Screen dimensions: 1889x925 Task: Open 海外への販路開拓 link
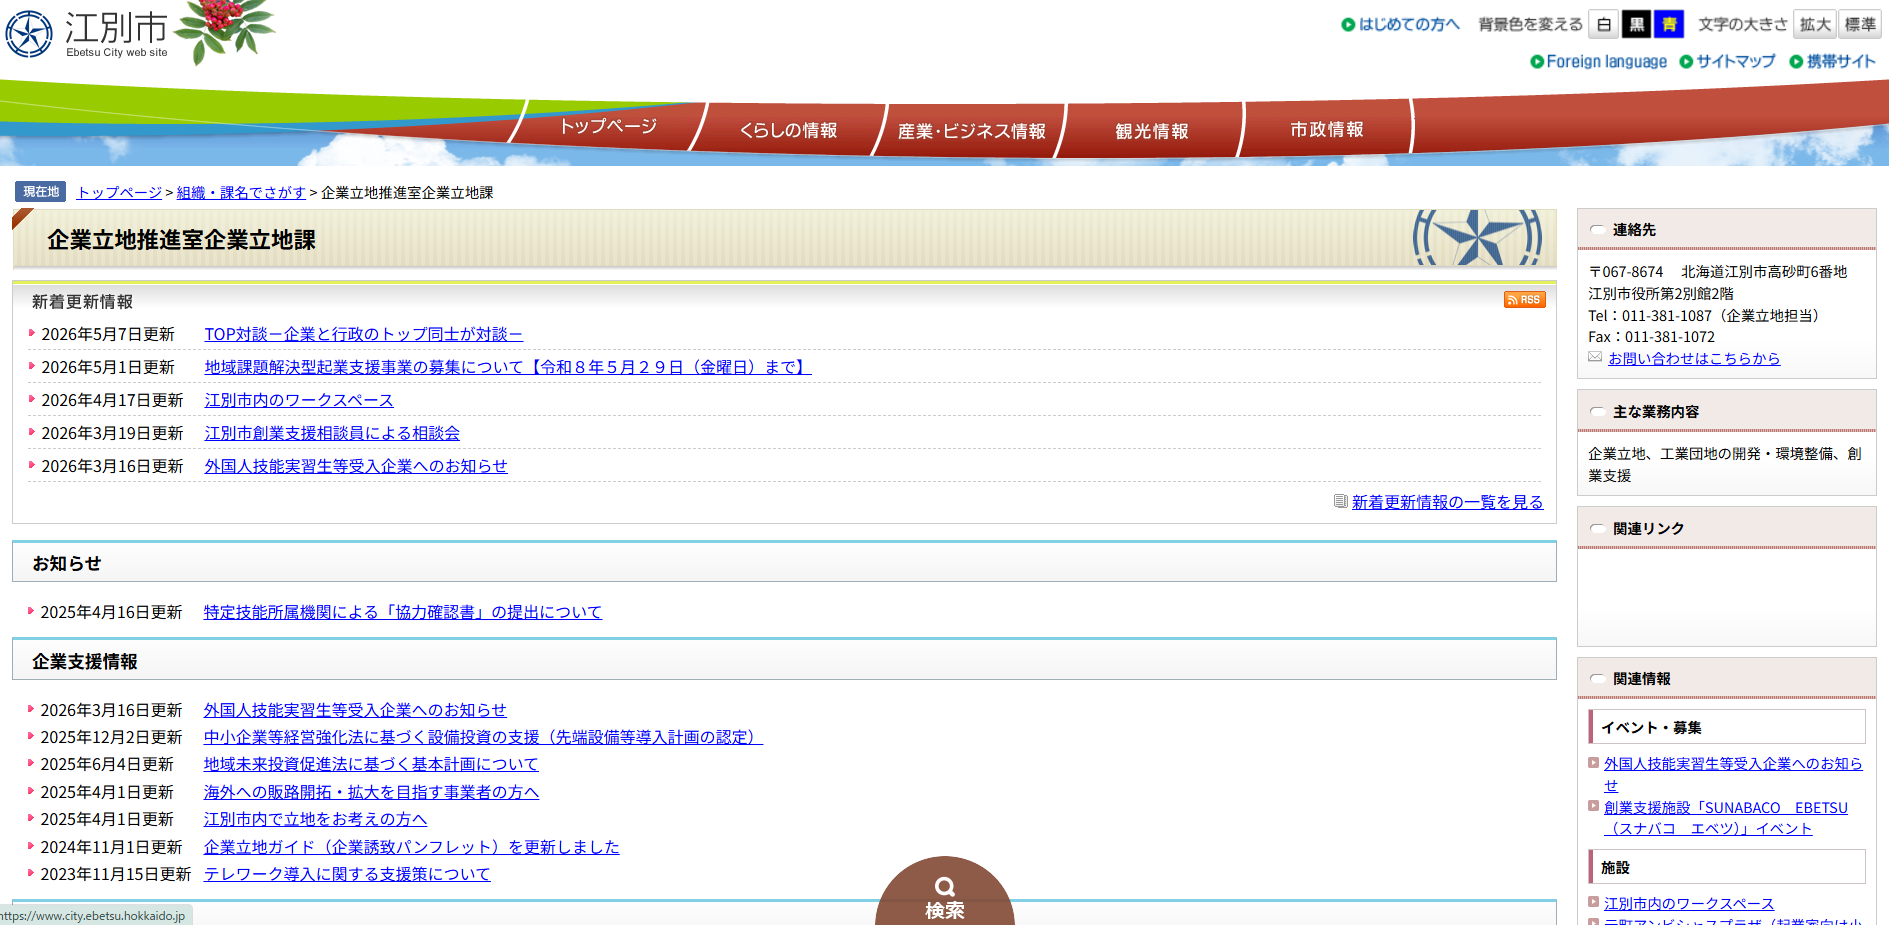[x=371, y=792]
